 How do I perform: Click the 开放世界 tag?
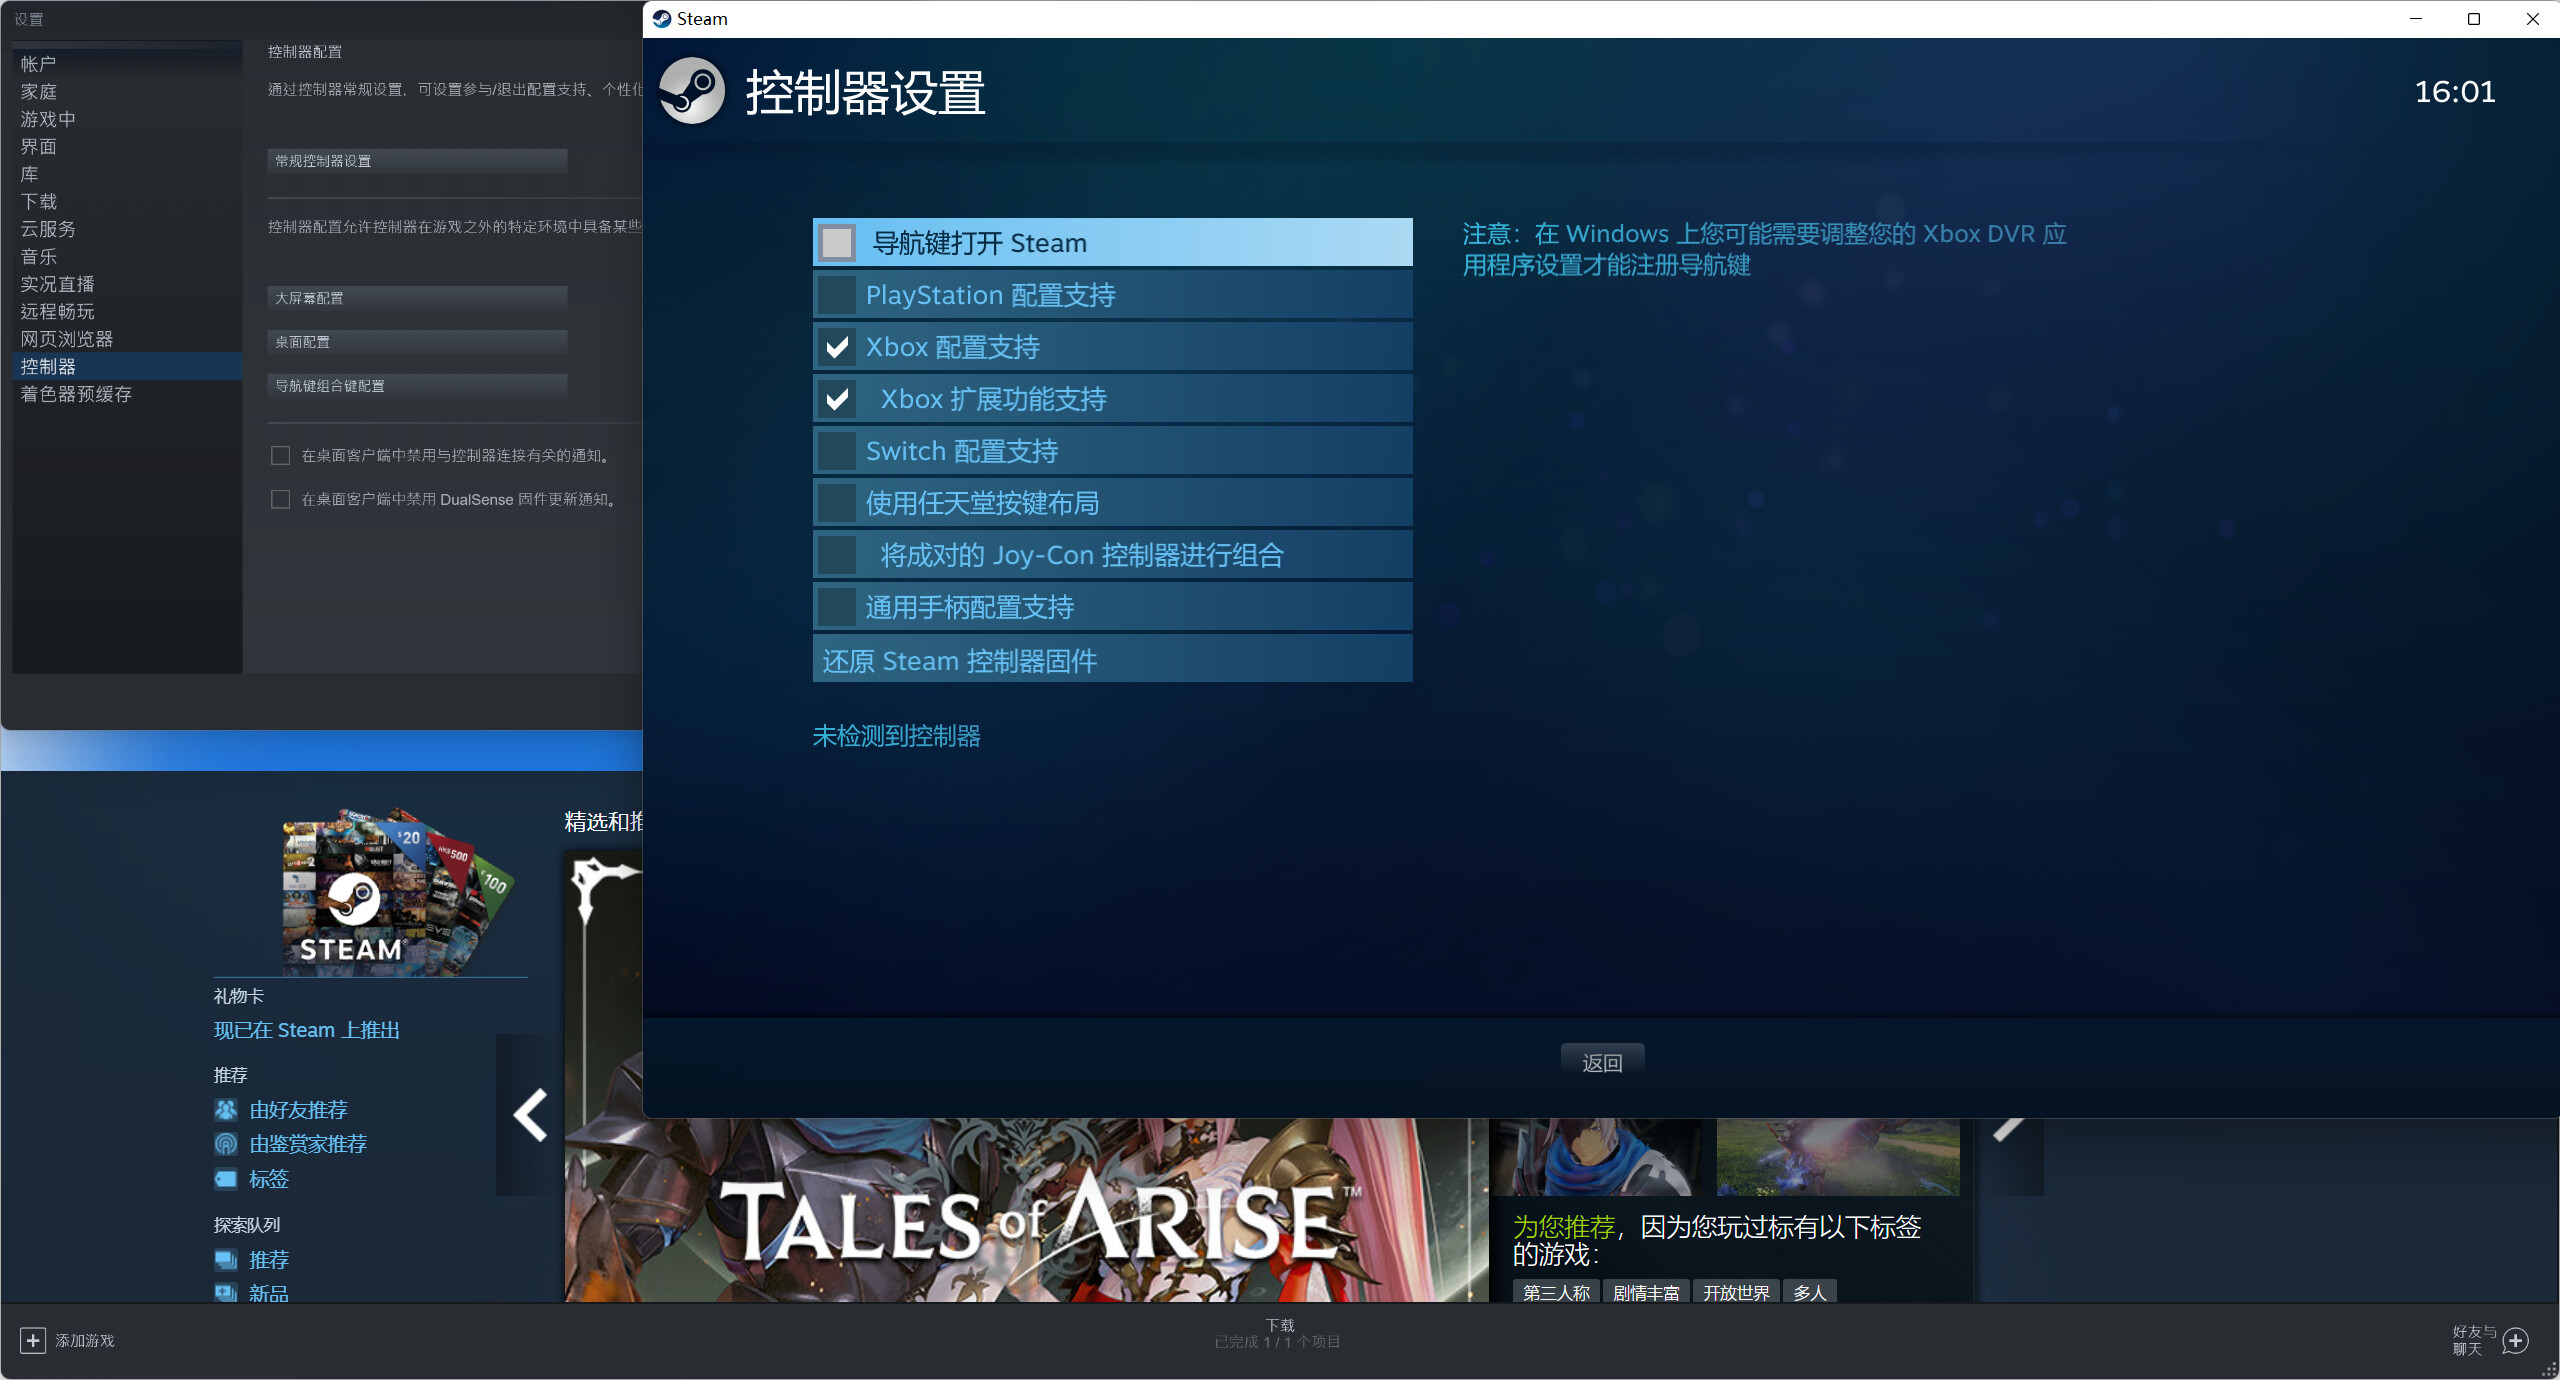(x=1736, y=1292)
